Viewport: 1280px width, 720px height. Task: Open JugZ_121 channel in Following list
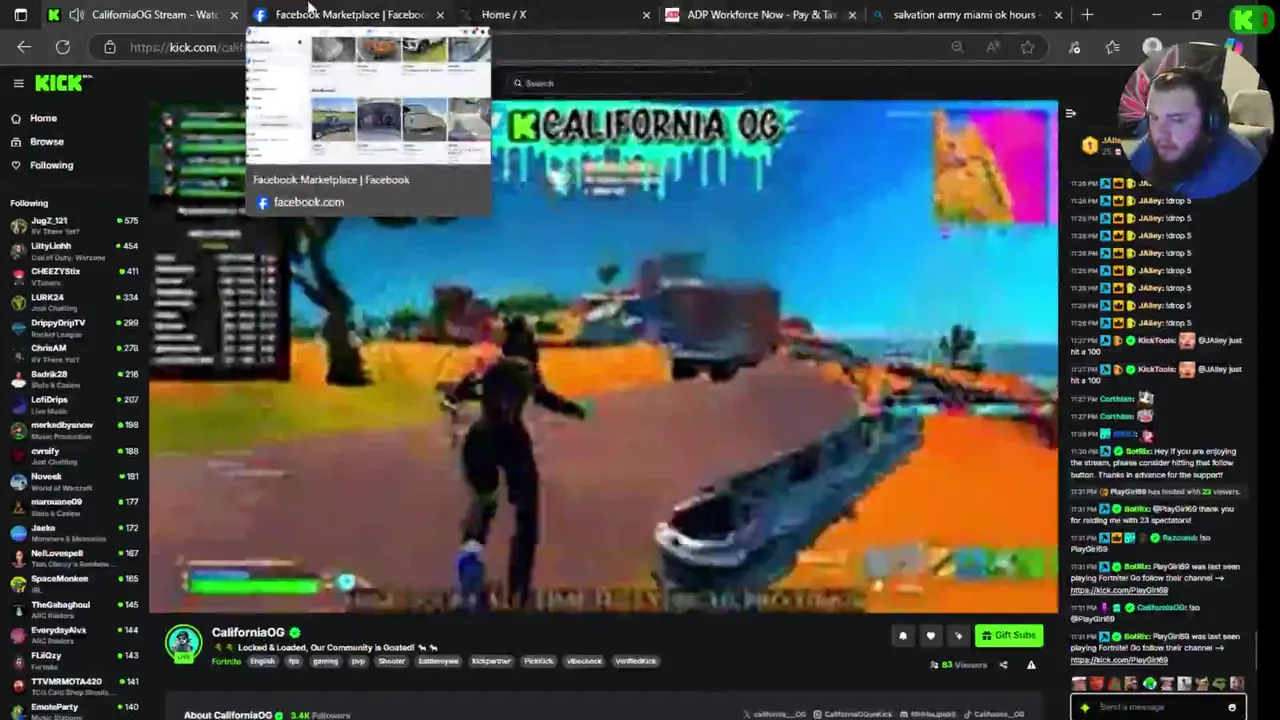click(74, 225)
